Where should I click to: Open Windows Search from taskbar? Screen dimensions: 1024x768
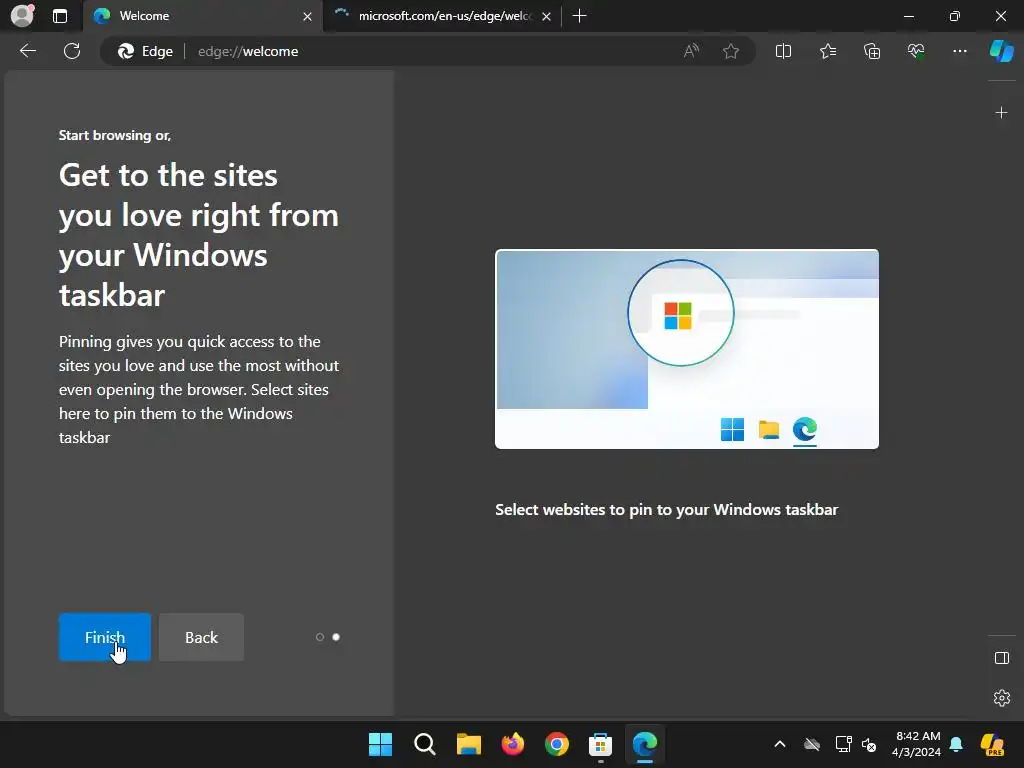(424, 744)
